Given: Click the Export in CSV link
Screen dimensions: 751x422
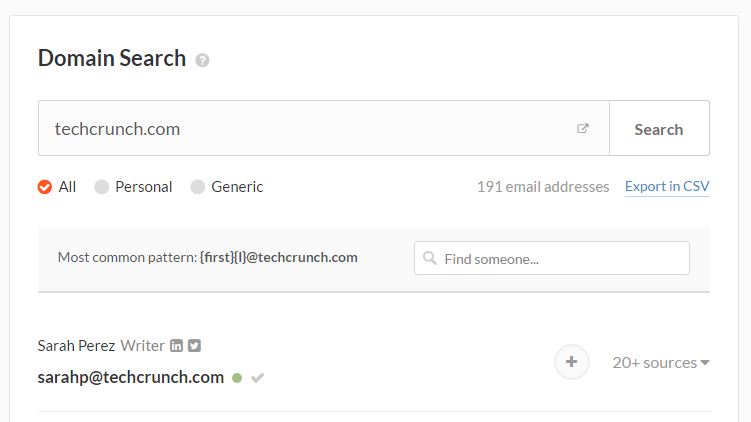Looking at the screenshot, I should point(667,186).
